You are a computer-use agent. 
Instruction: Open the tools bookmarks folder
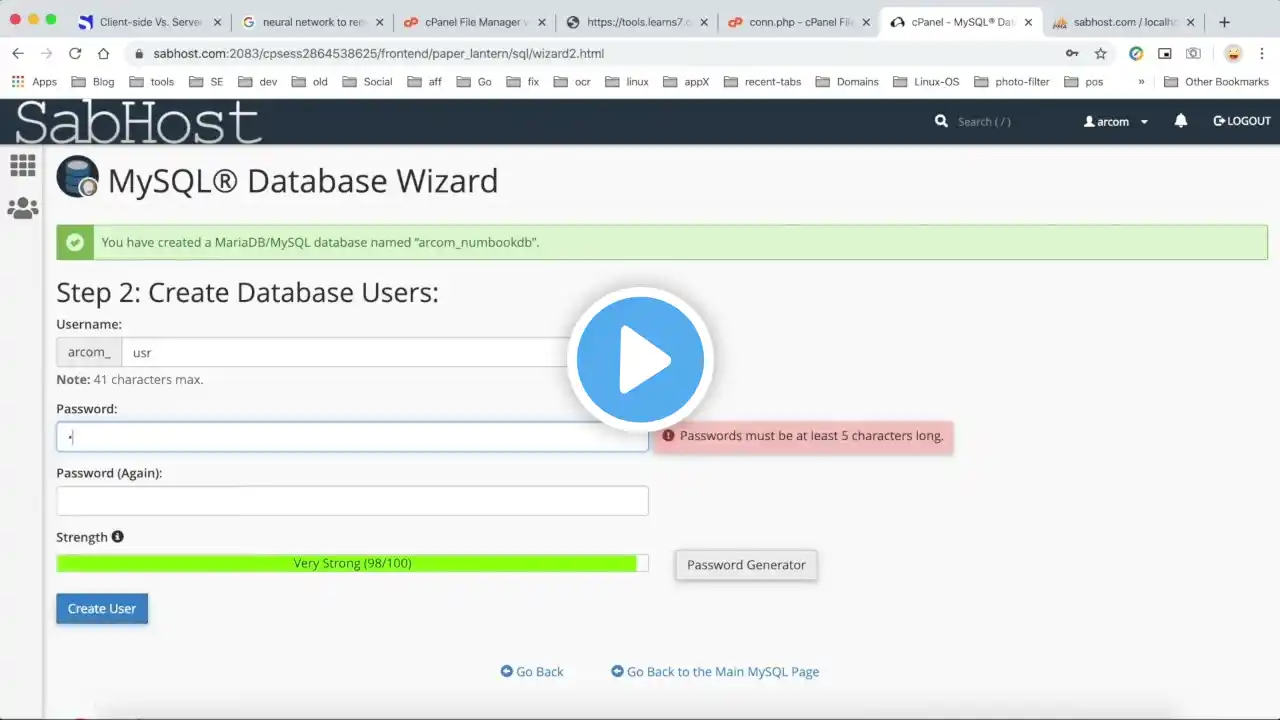coord(151,82)
